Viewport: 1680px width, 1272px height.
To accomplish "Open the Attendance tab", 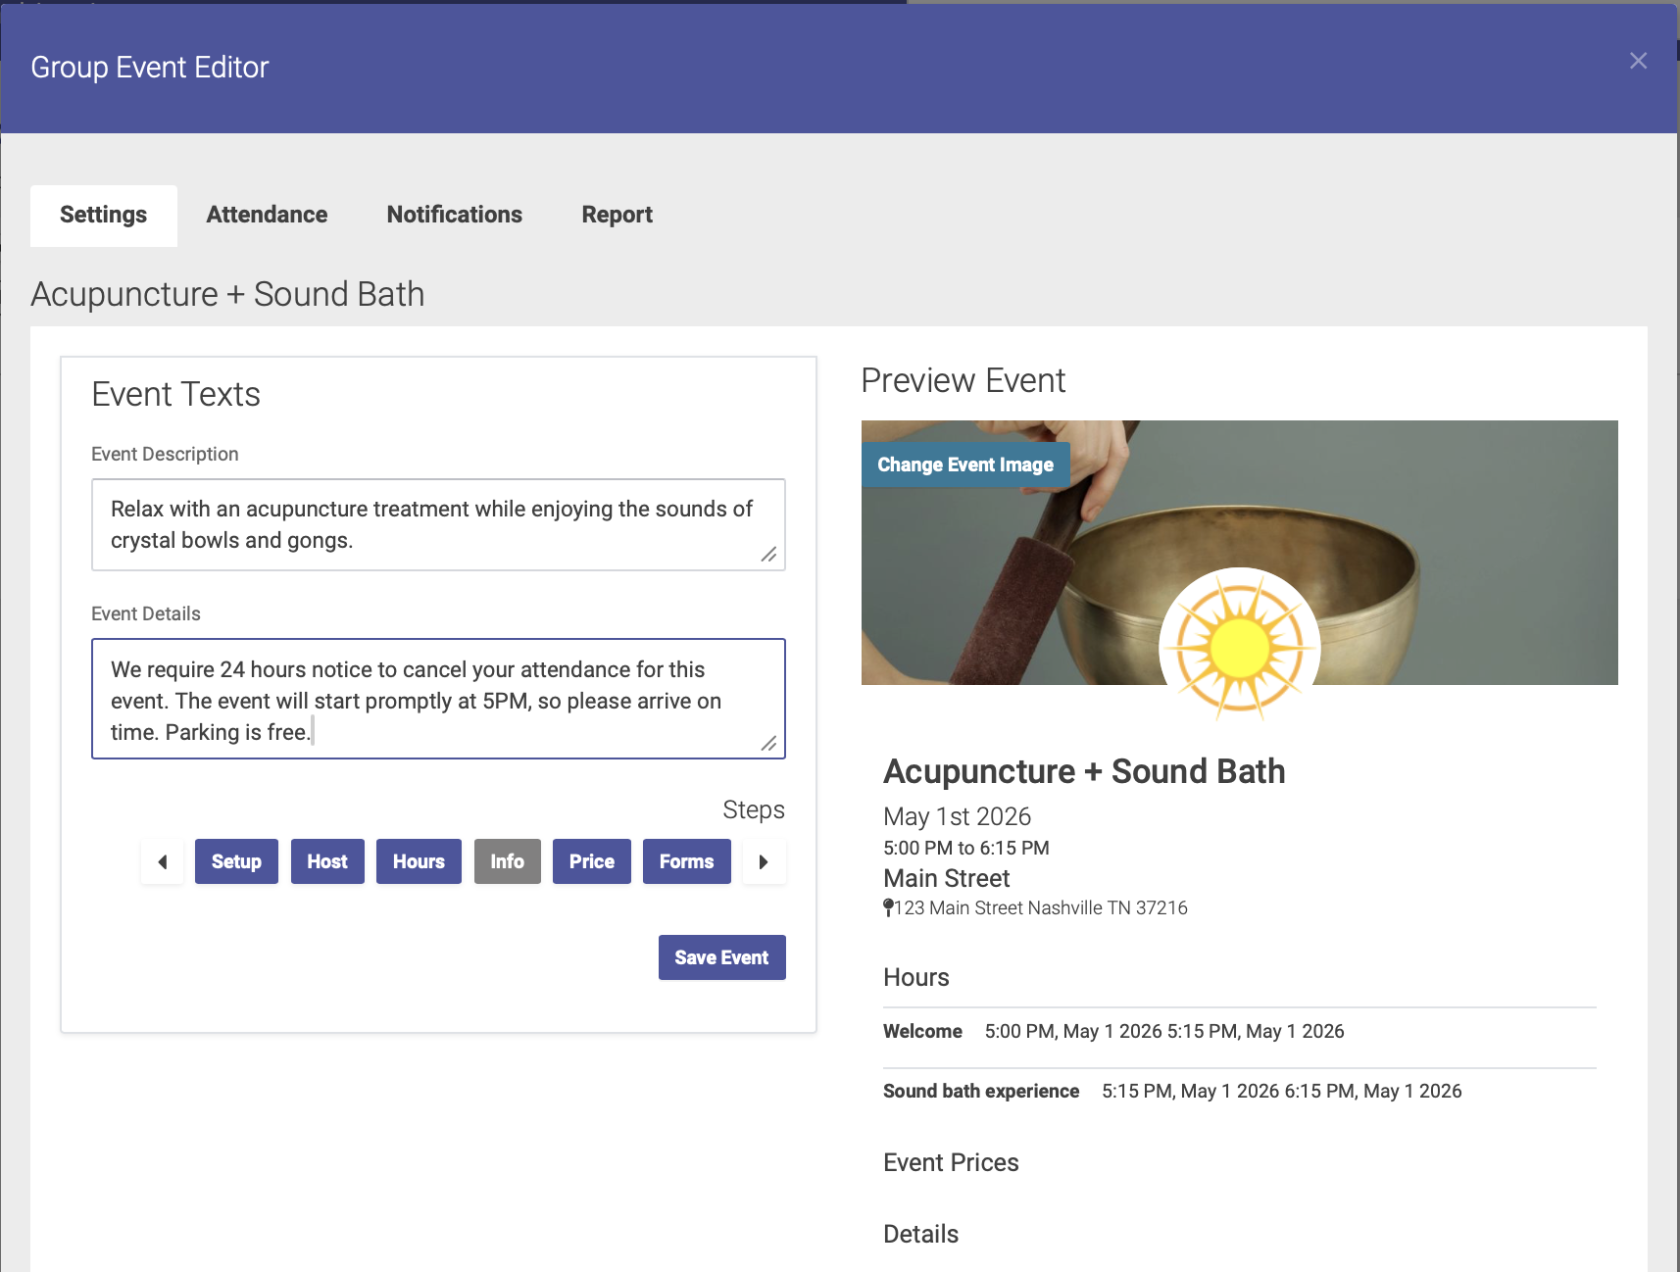I will [267, 215].
